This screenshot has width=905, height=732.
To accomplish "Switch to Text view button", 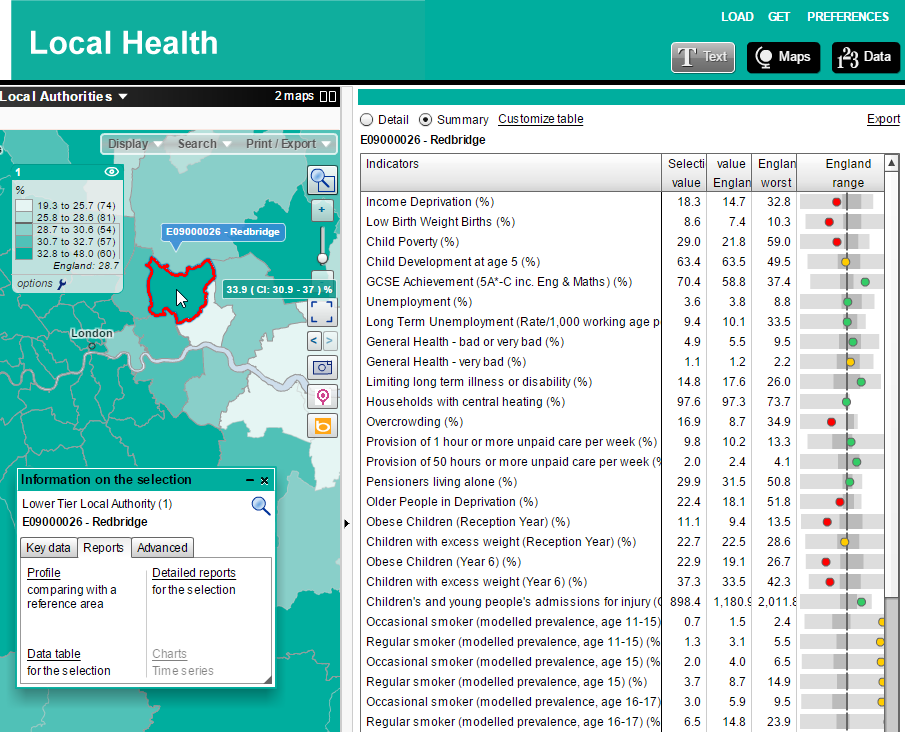I will (702, 57).
